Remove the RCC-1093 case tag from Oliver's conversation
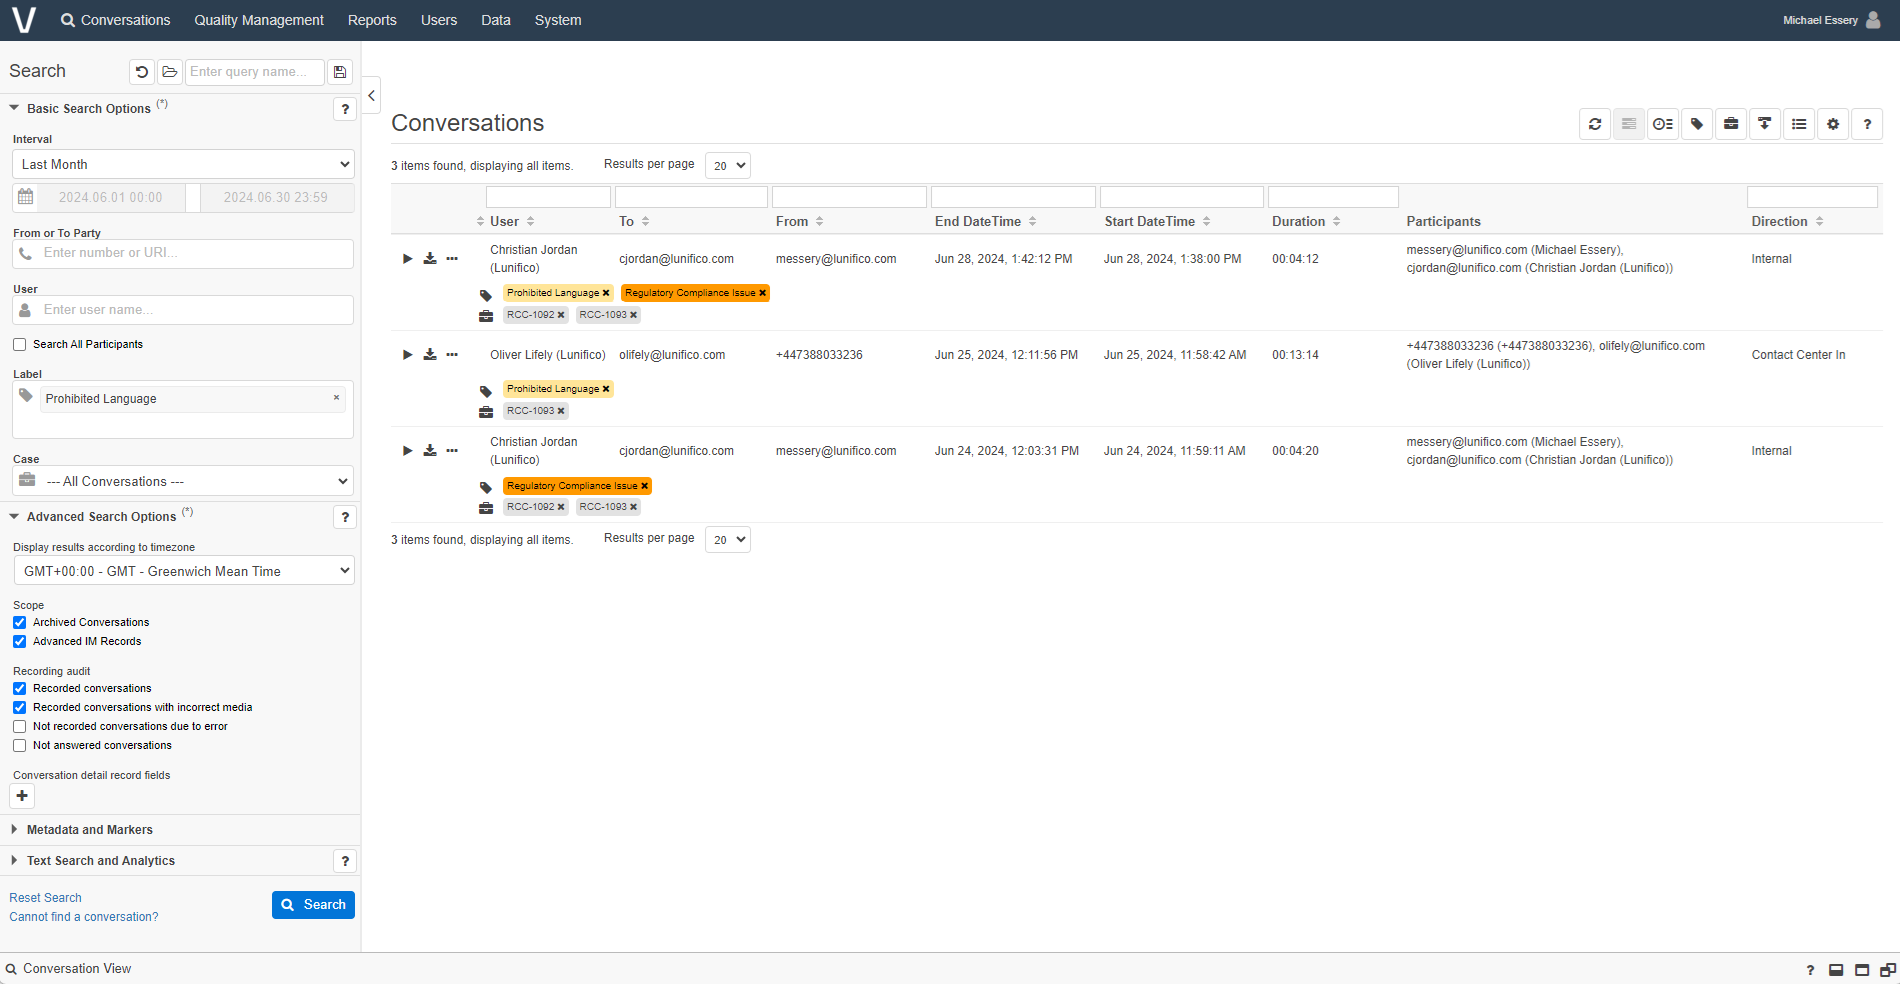This screenshot has width=1900, height=984. (x=560, y=410)
